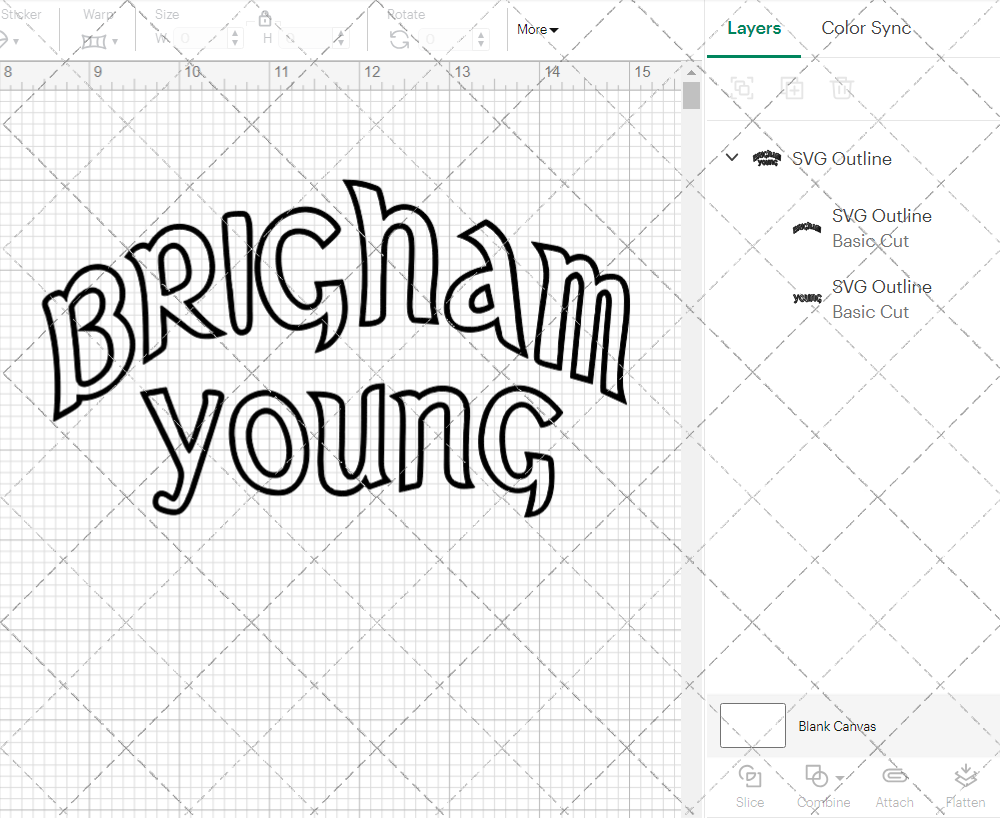
Task: Click the Warp tool icon
Action: pos(95,40)
